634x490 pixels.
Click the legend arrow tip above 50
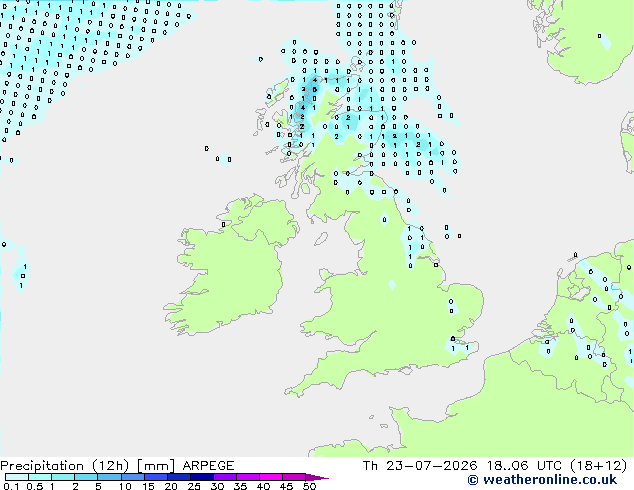pyautogui.click(x=317, y=477)
